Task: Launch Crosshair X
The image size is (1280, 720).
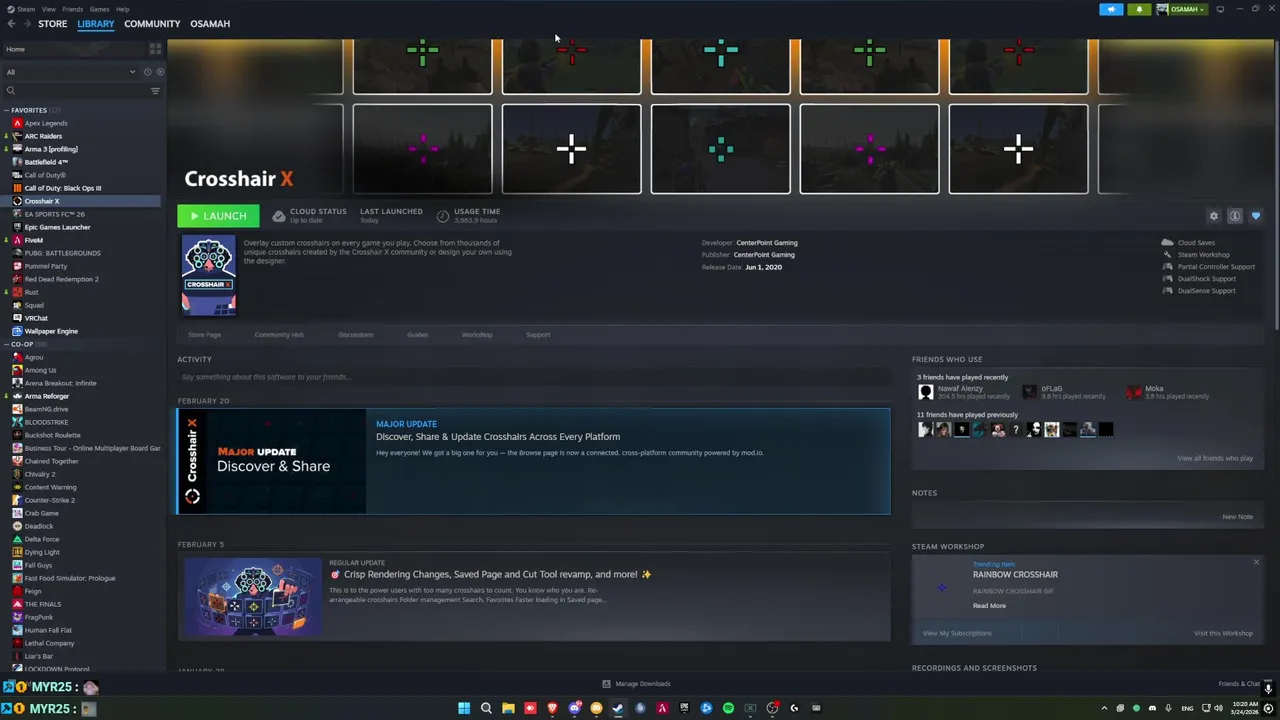Action: (218, 216)
